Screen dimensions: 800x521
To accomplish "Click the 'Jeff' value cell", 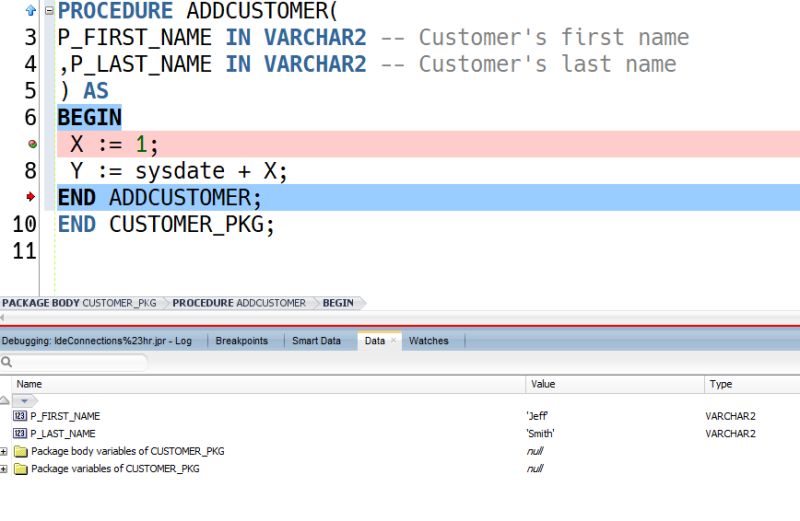I will pyautogui.click(x=537, y=416).
